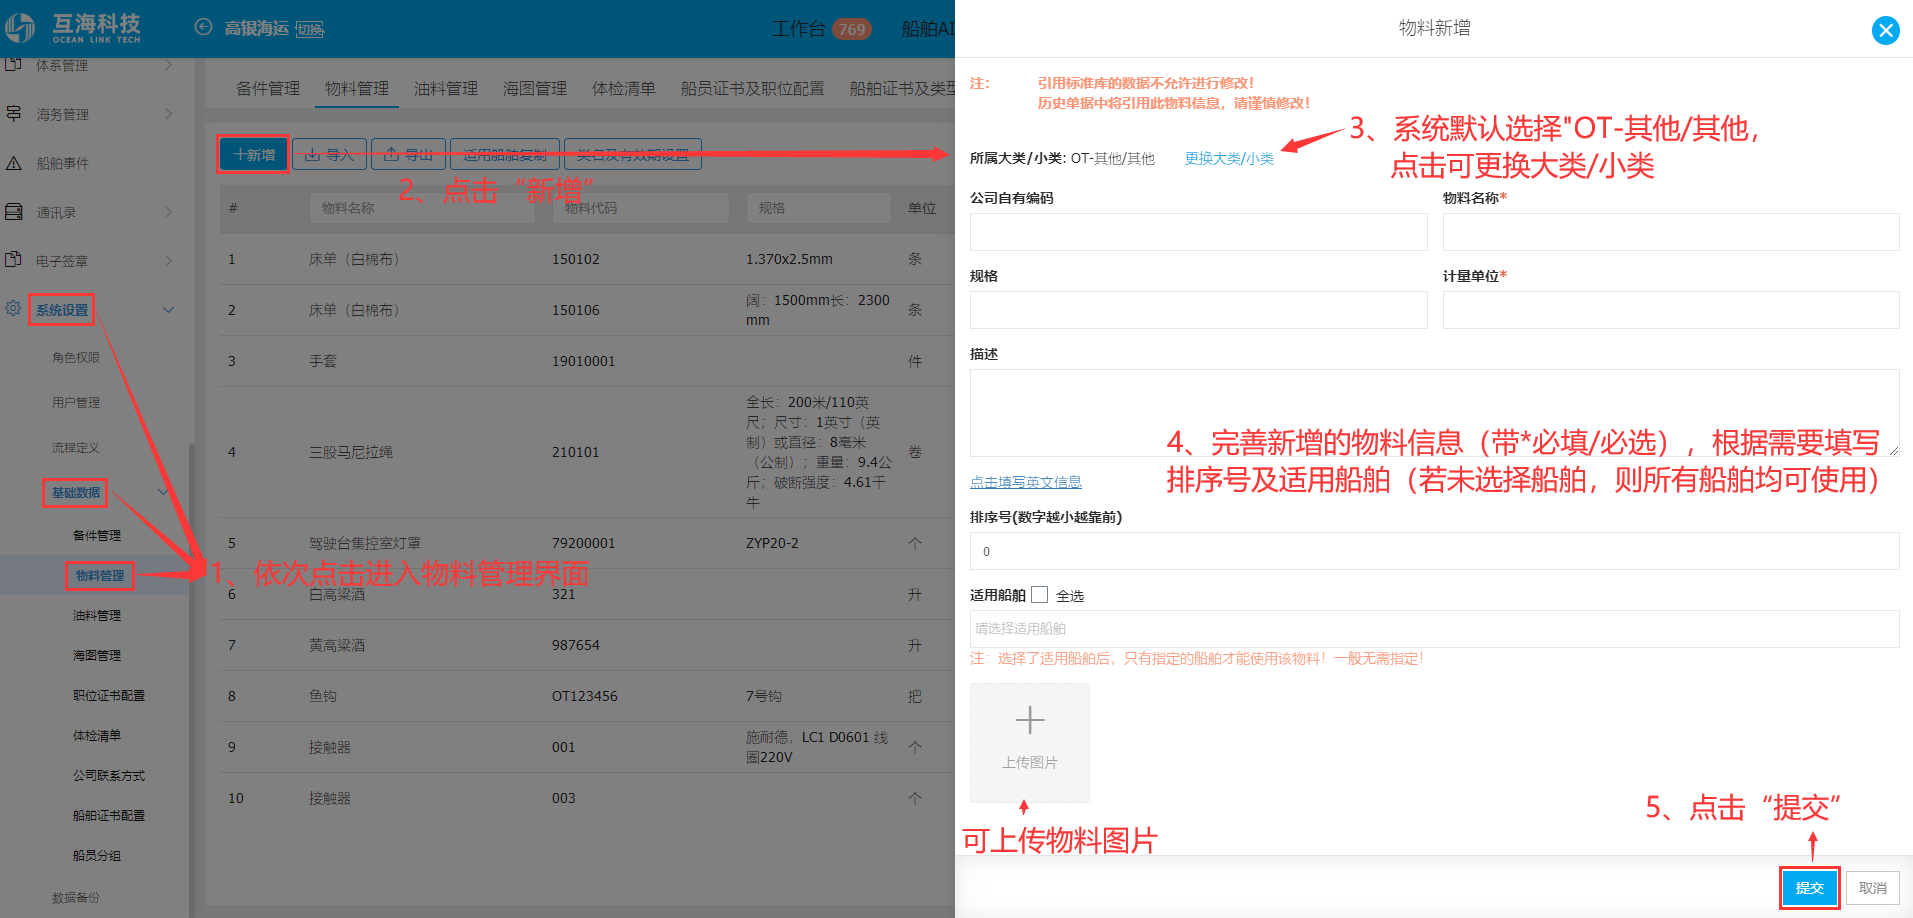
Task: Open 职位证书配置 in the sidebar
Action: [x=109, y=695]
